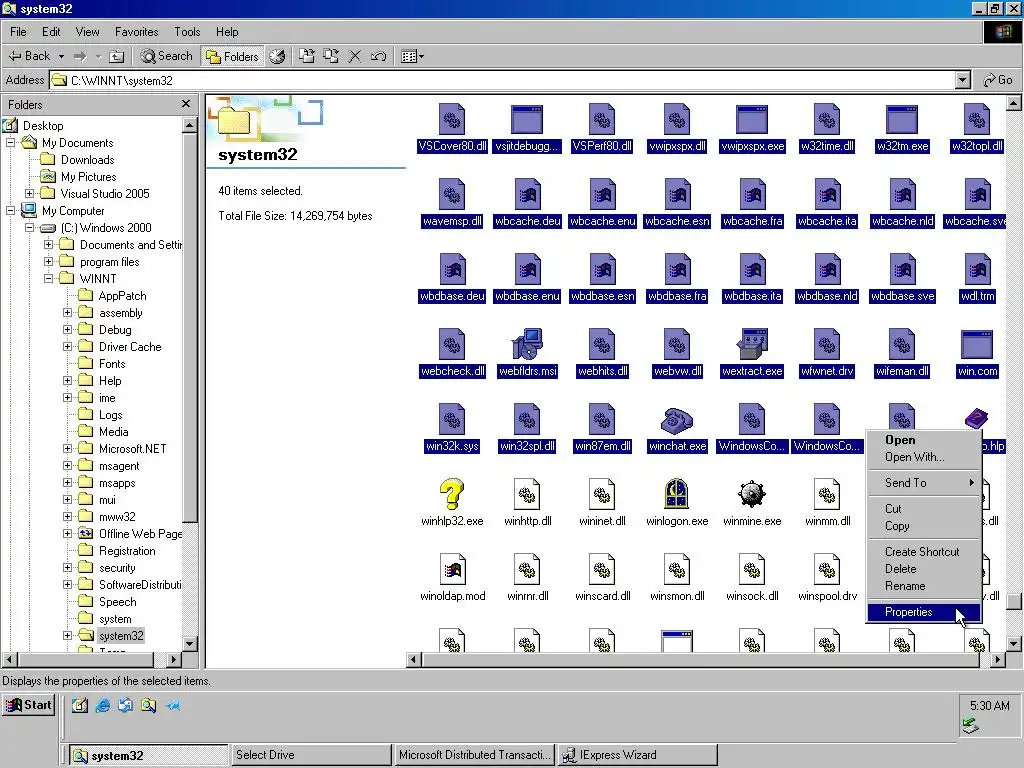Click the Move To toolbar icon
Image resolution: width=1024 pixels, height=768 pixels.
[306, 56]
